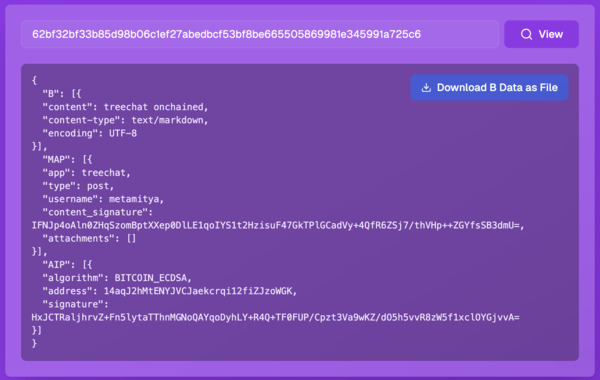Click the address 14aqJ2hMtENYJVCJaekcrqi12fiZJzoWGK
Viewport: 600px width, 380px height.
click(198, 291)
